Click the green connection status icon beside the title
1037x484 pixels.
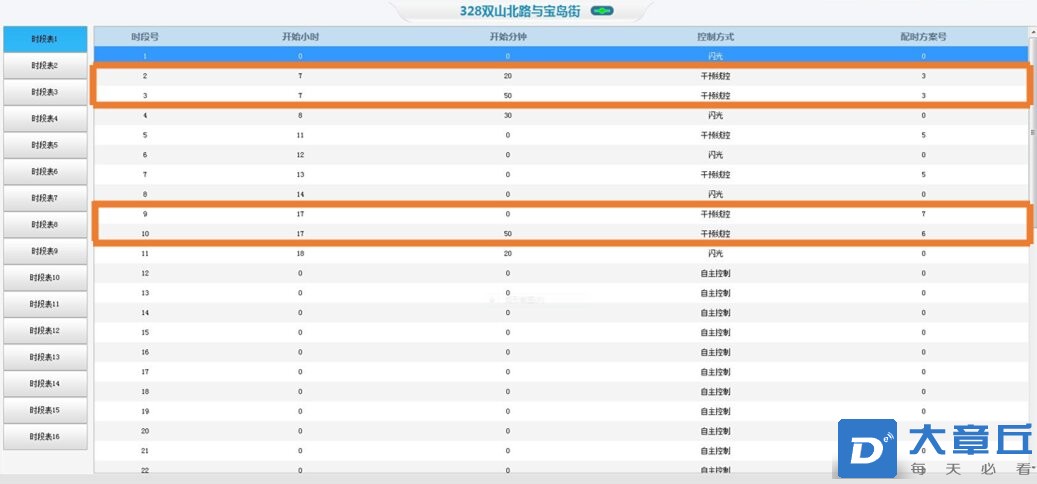point(602,11)
